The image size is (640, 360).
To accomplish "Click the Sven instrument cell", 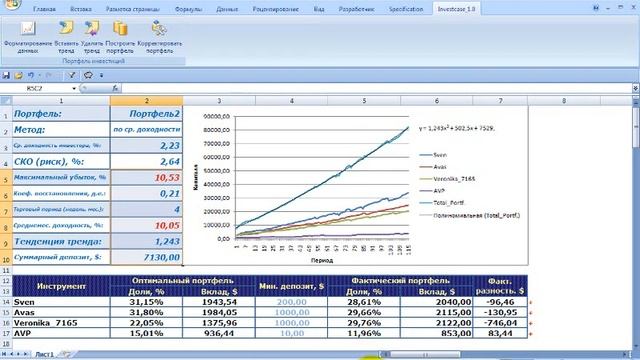I will (61, 302).
